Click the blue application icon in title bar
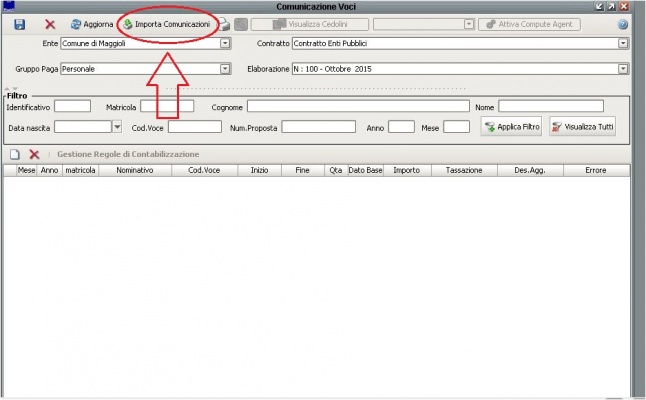 (9, 6)
